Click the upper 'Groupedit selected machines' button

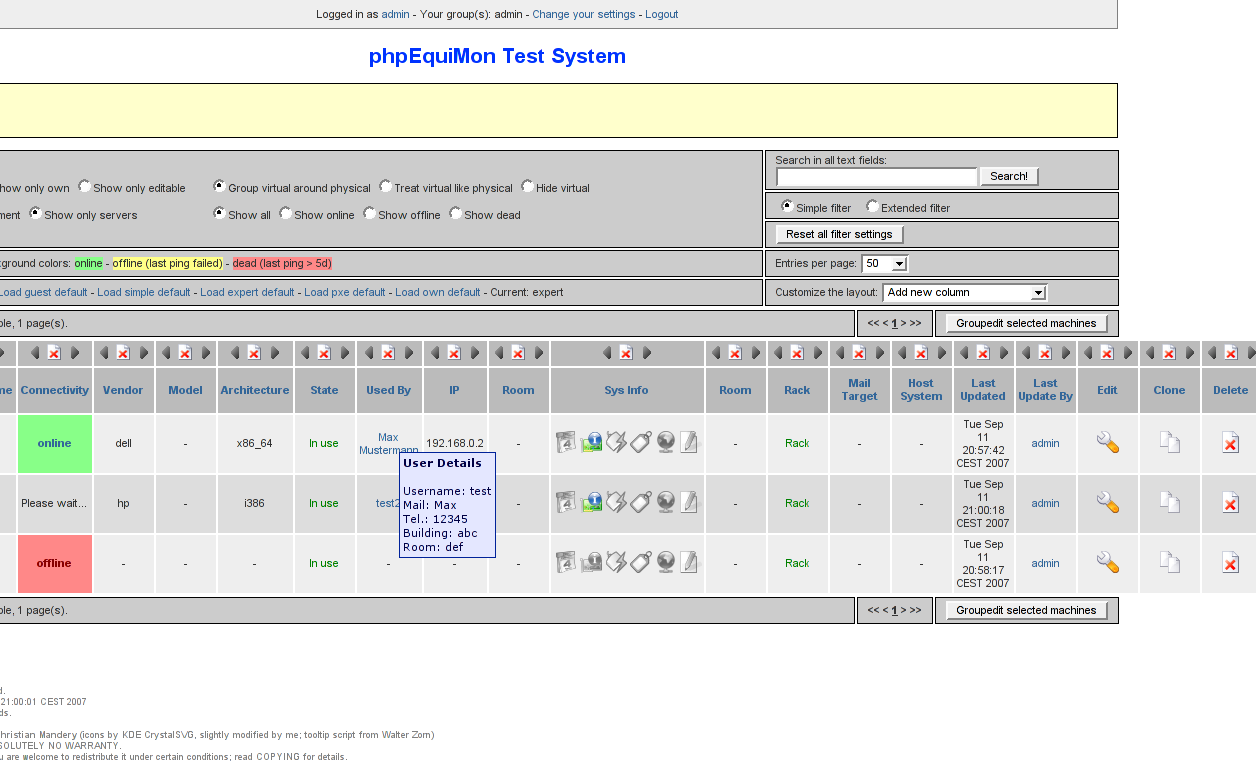pos(1026,323)
